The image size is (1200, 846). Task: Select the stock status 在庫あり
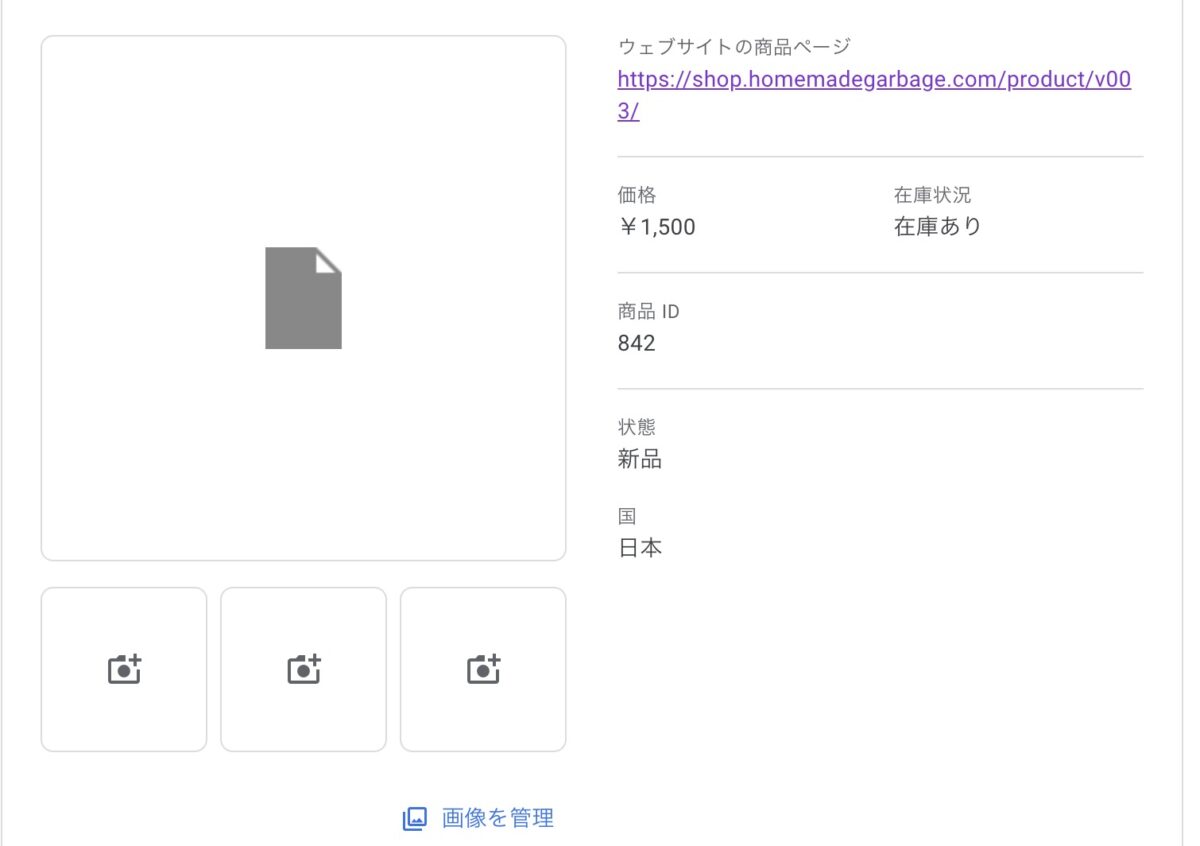[x=938, y=227]
